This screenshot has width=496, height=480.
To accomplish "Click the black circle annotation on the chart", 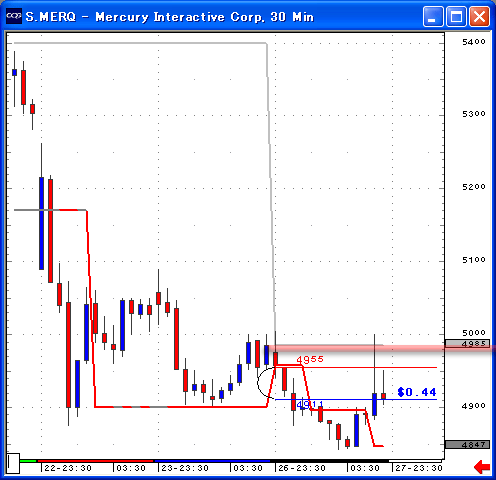I will tap(266, 383).
